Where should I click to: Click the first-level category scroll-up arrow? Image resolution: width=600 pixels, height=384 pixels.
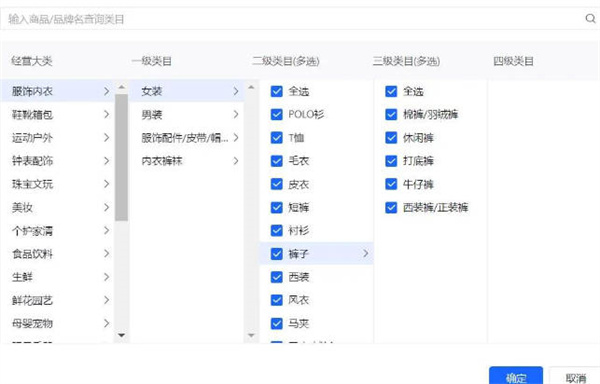click(251, 87)
